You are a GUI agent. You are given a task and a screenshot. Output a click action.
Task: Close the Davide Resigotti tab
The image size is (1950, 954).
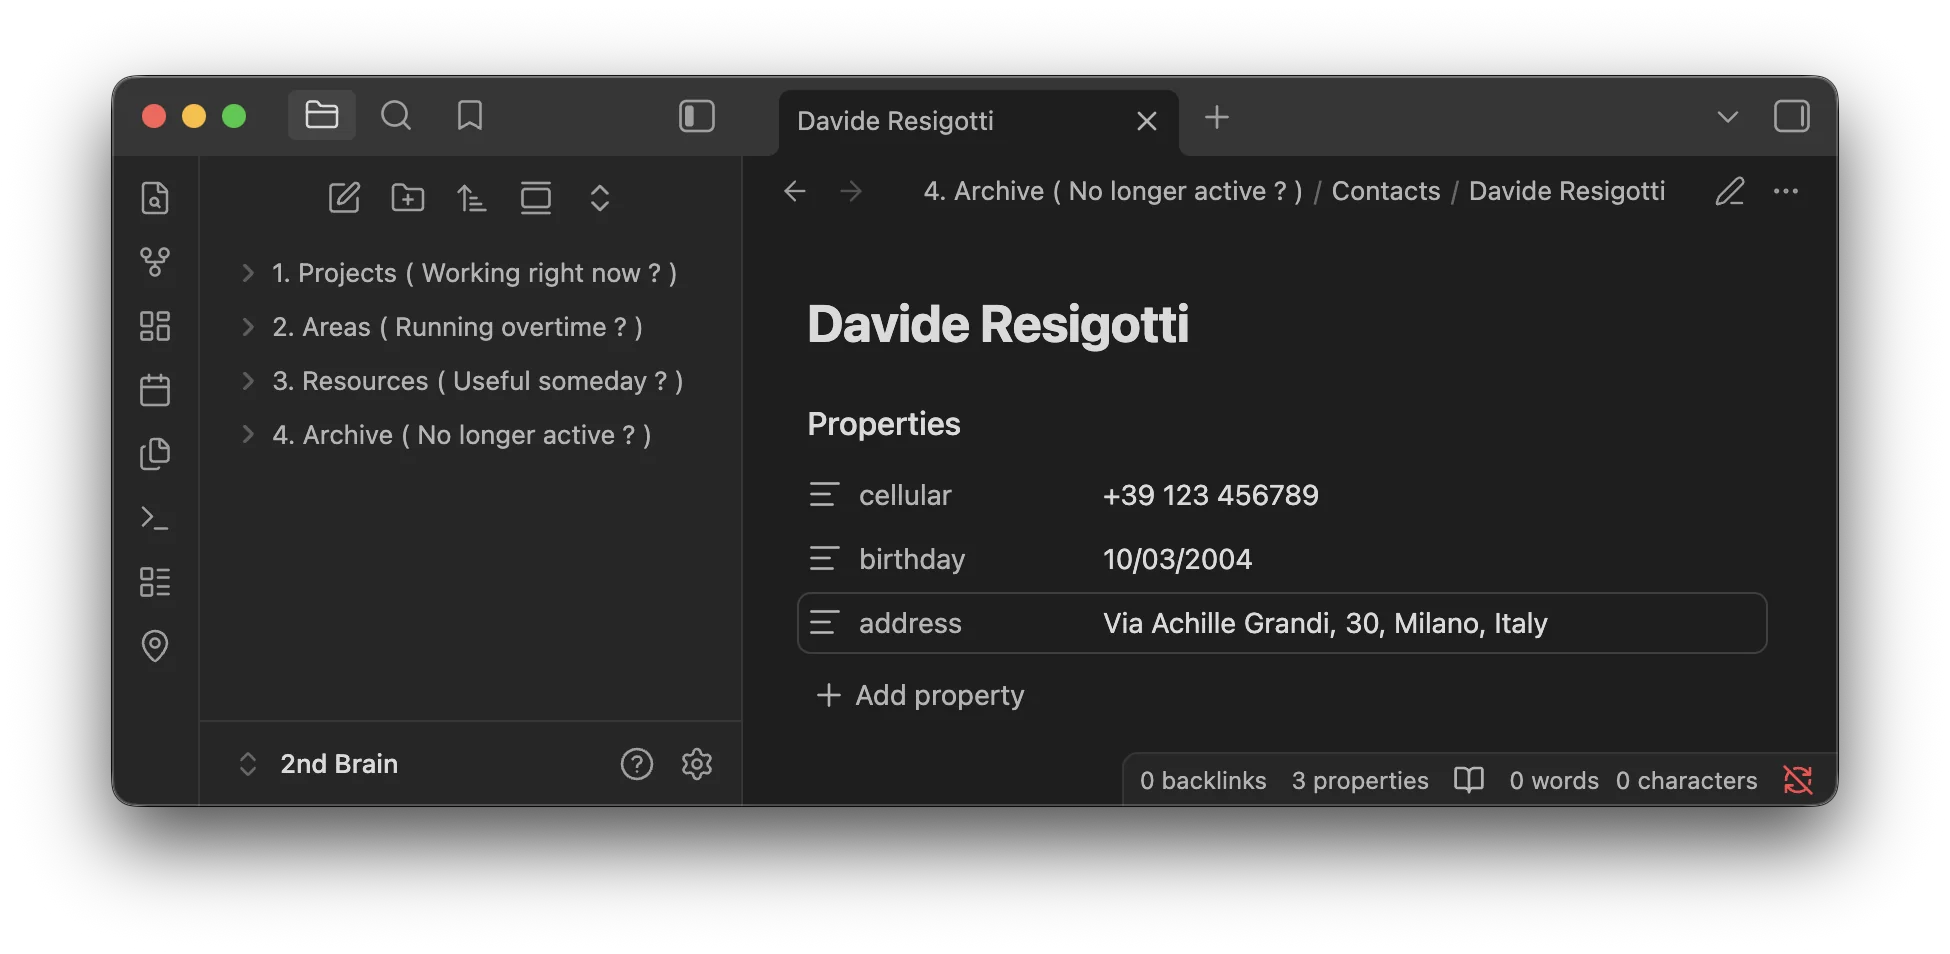[1147, 121]
